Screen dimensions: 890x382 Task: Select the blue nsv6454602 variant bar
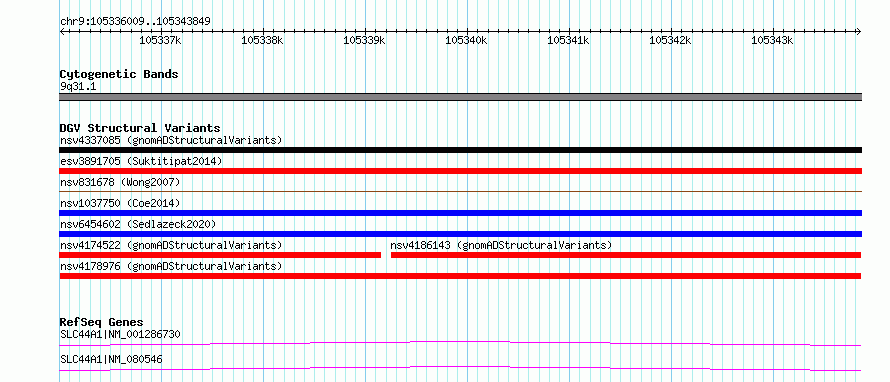pos(461,234)
